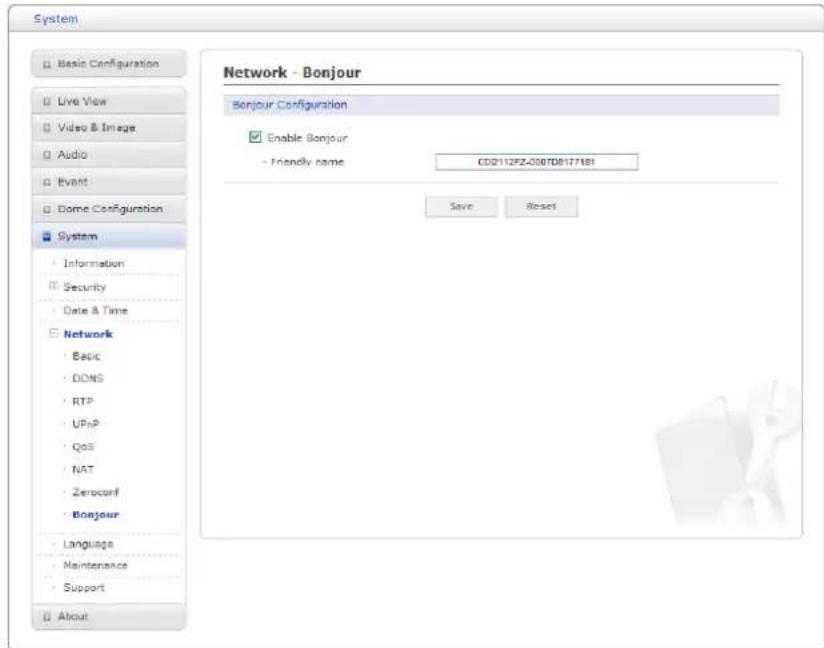This screenshot has width=824, height=648.
Task: Collapse the Network submenu minus icon
Action: tap(53, 333)
